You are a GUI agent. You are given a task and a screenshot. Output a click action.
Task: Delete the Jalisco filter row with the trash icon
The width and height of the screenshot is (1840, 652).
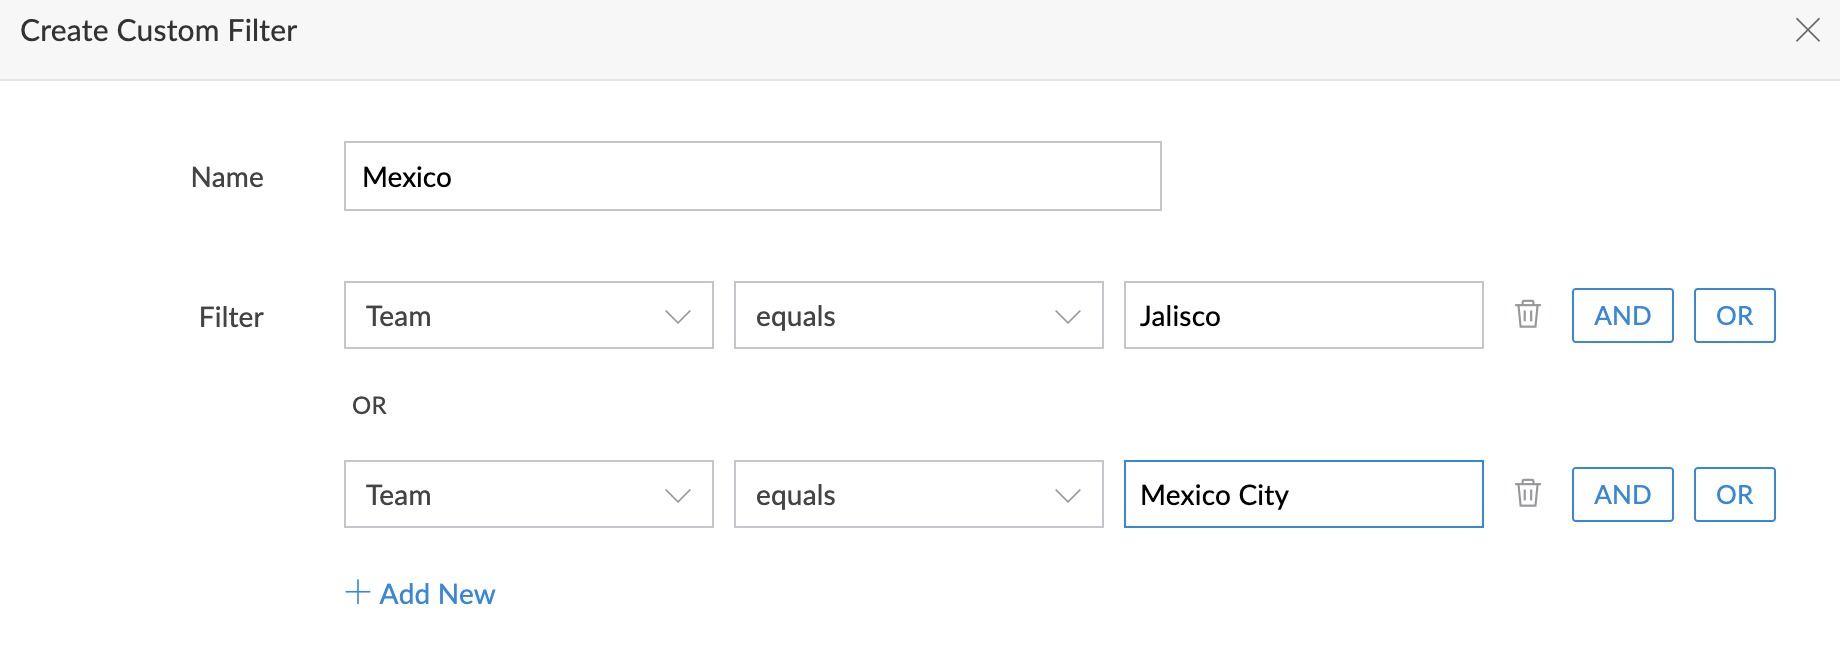point(1527,314)
